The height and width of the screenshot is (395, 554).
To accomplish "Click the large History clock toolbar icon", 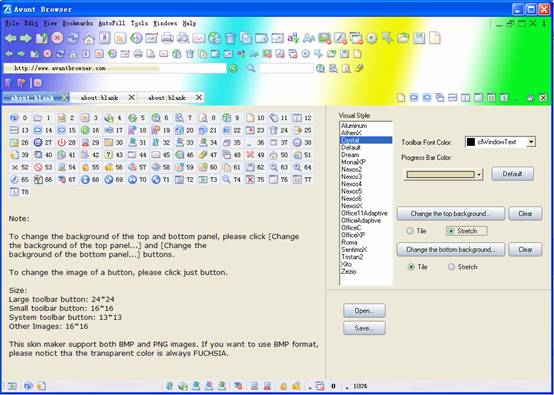I will pyautogui.click(x=136, y=38).
